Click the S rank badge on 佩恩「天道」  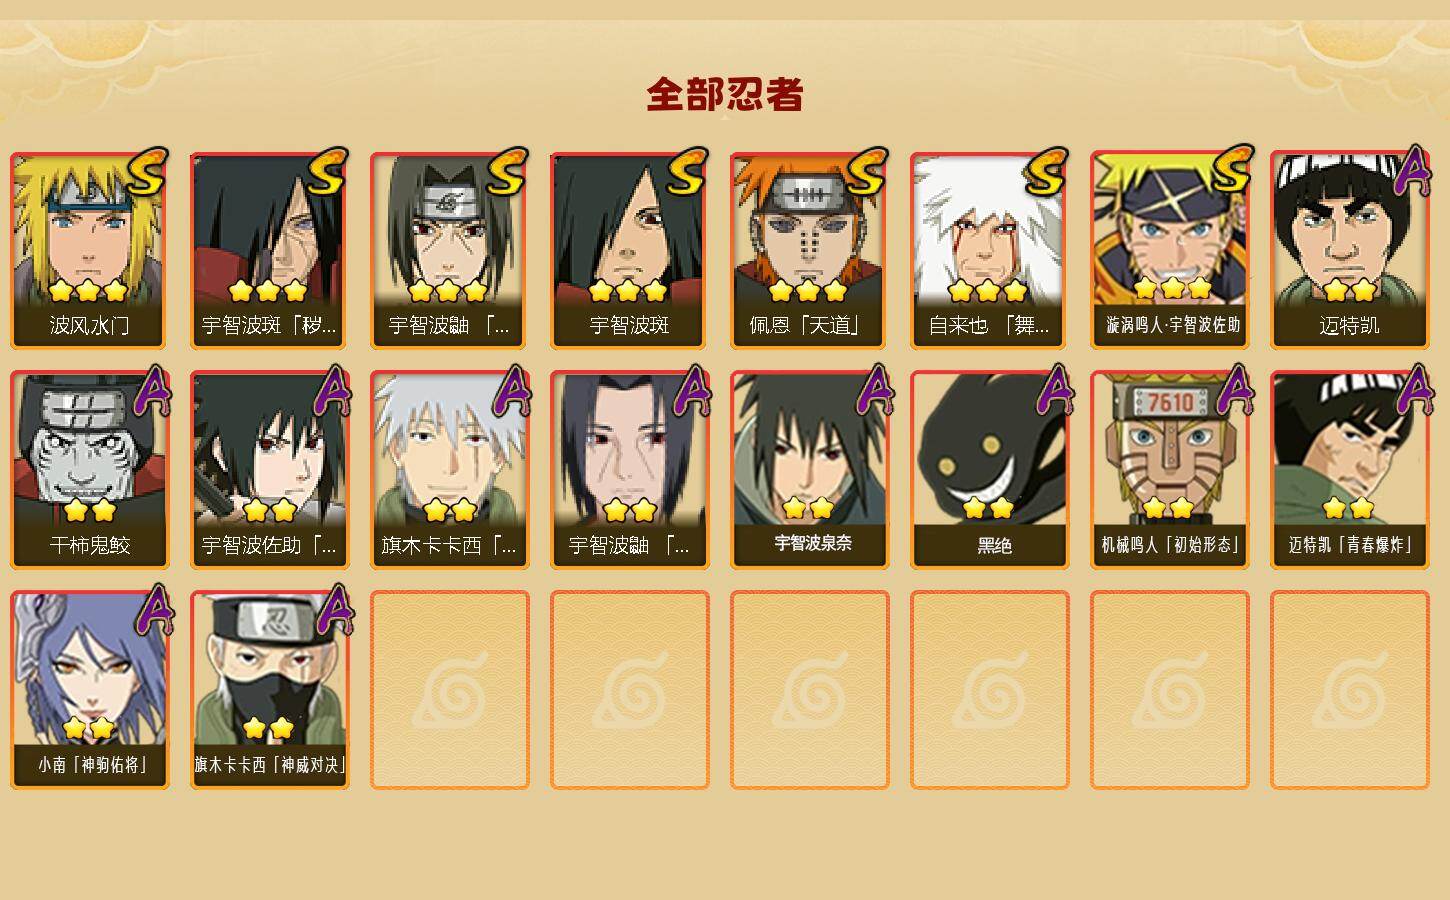[866, 172]
